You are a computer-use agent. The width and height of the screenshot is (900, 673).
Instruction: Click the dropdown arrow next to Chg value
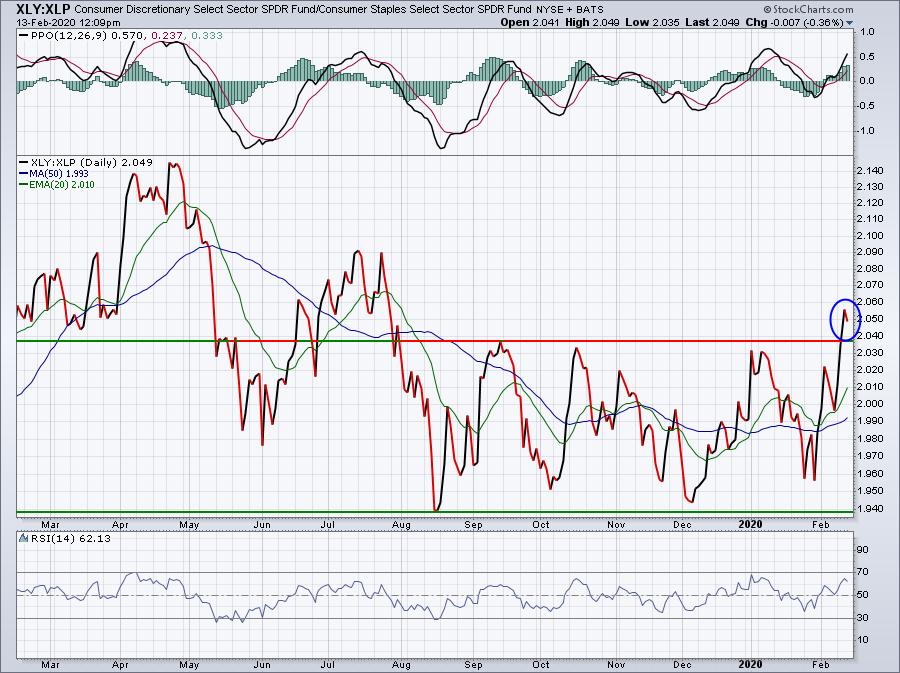coord(850,21)
